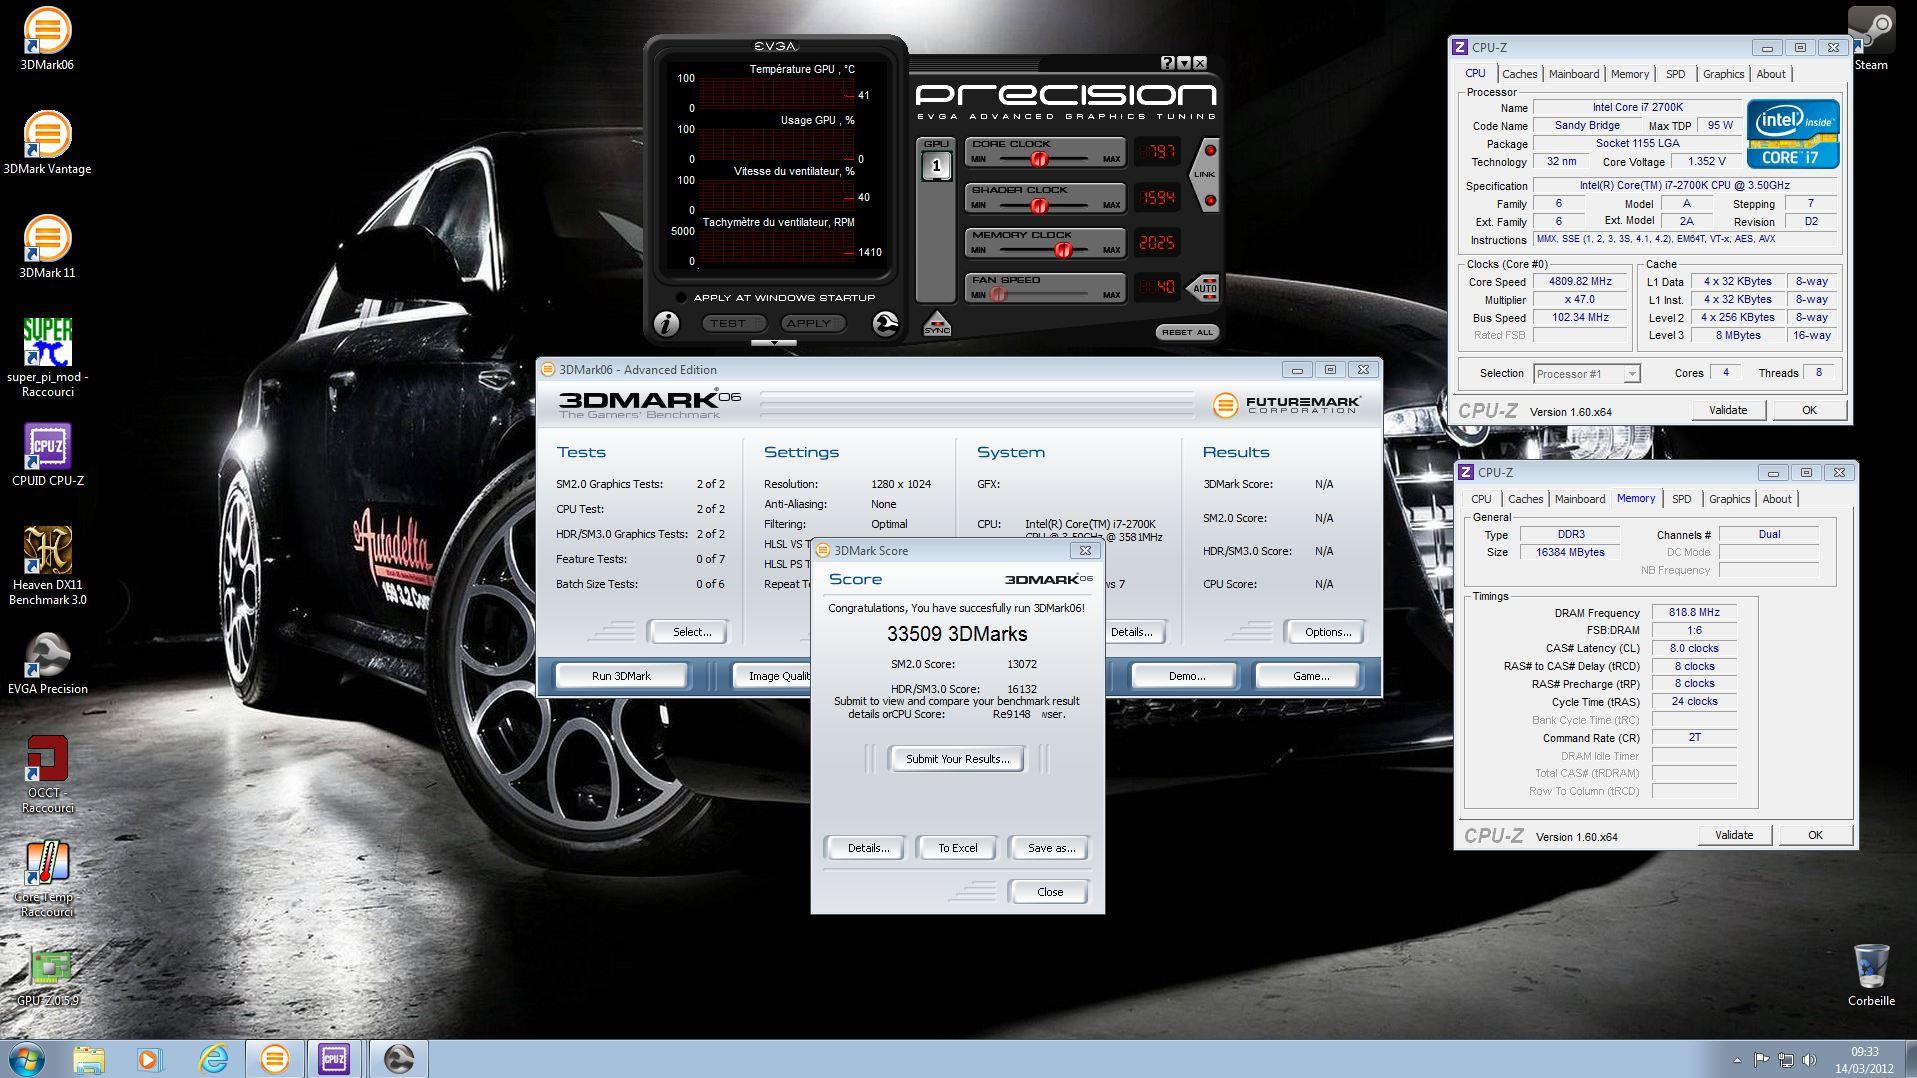Click OK in lower CPU-Z window
This screenshot has height=1078, width=1917.
point(1814,835)
